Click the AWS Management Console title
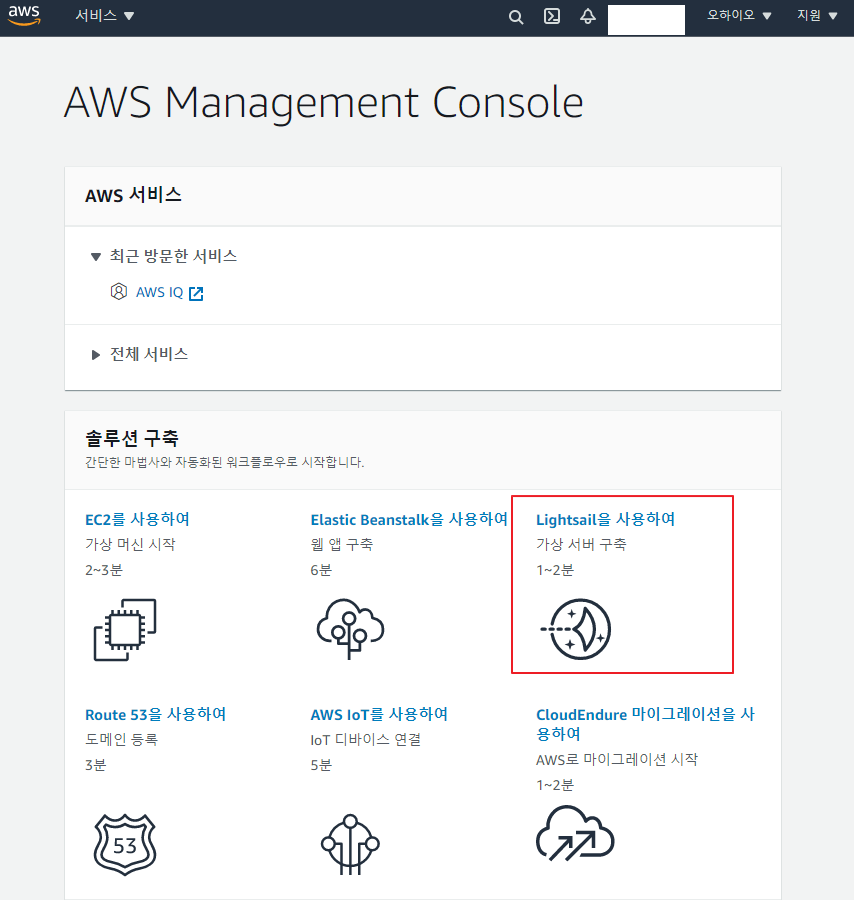Image resolution: width=854 pixels, height=900 pixels. tap(324, 103)
